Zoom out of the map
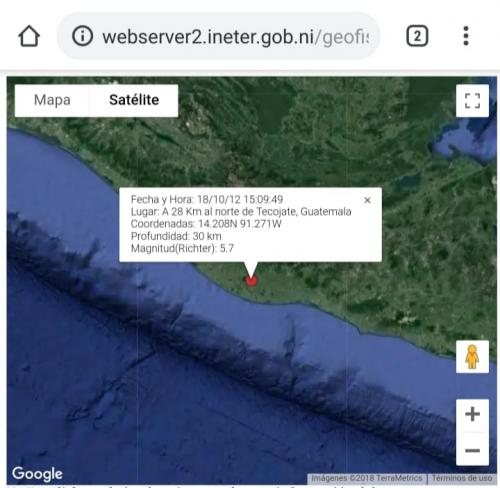 (x=472, y=450)
